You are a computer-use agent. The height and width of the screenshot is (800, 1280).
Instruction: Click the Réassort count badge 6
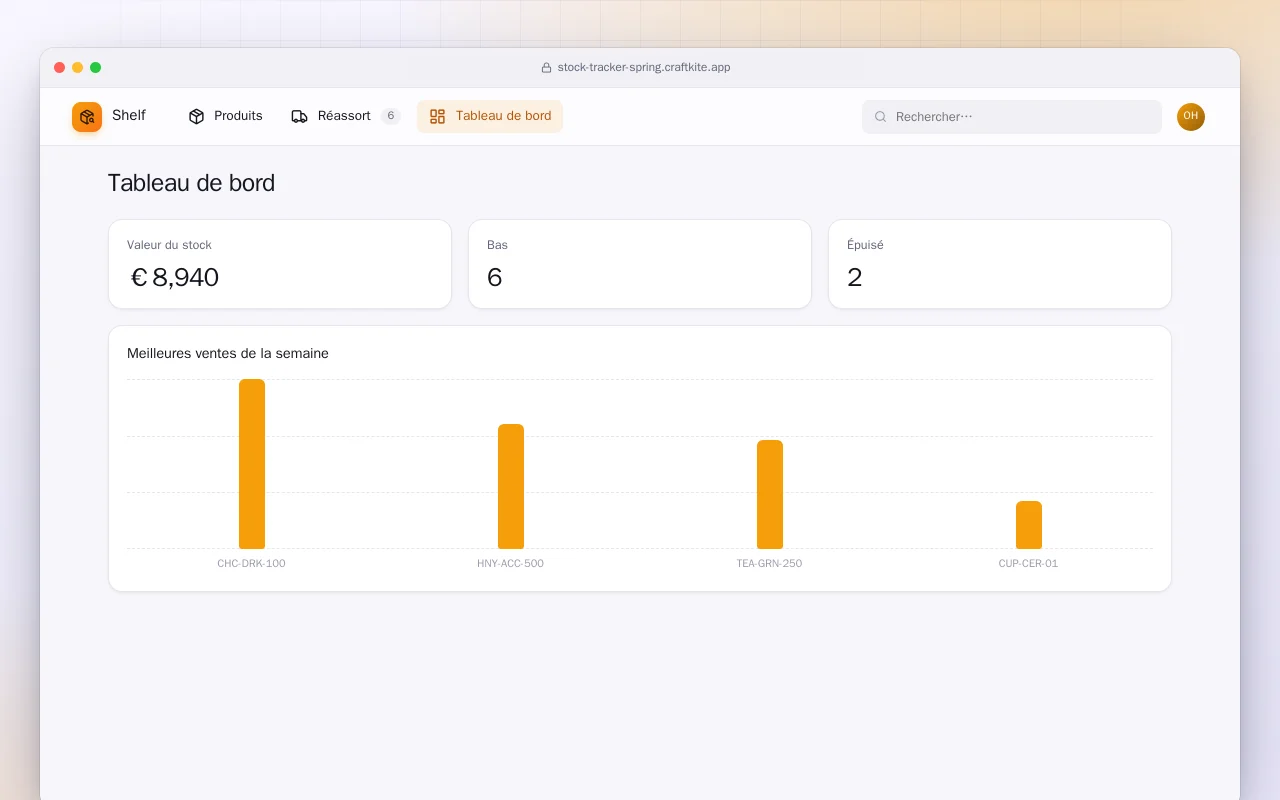391,116
